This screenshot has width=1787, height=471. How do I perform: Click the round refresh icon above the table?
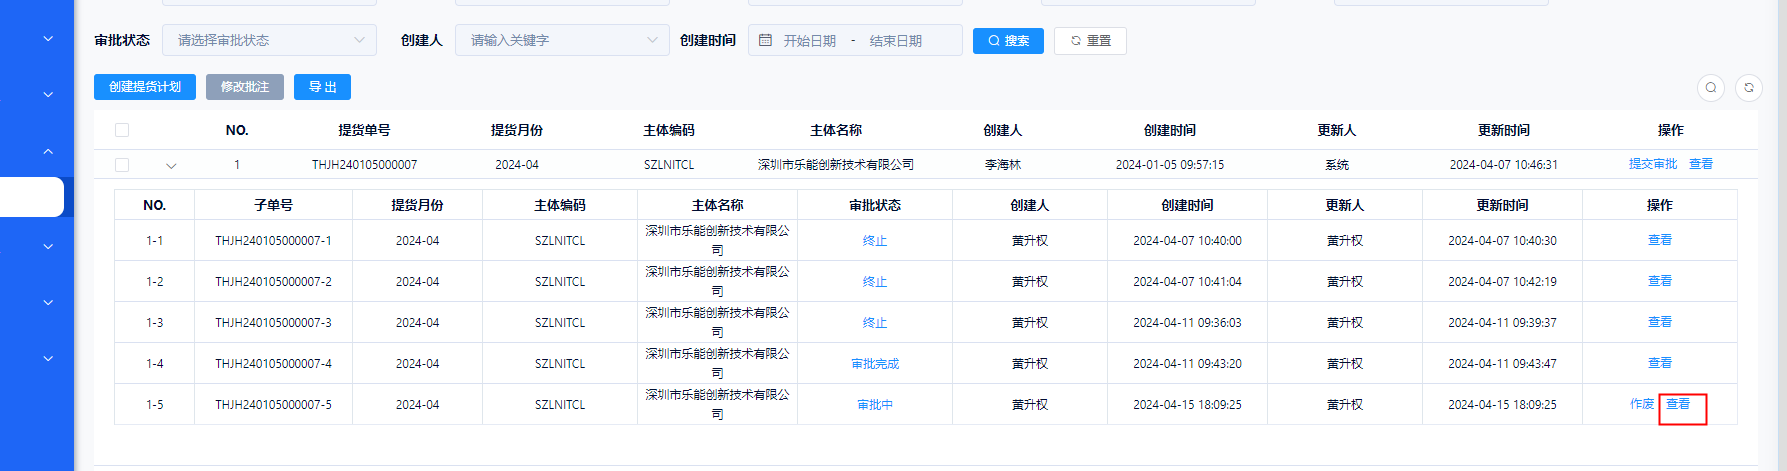pyautogui.click(x=1749, y=88)
